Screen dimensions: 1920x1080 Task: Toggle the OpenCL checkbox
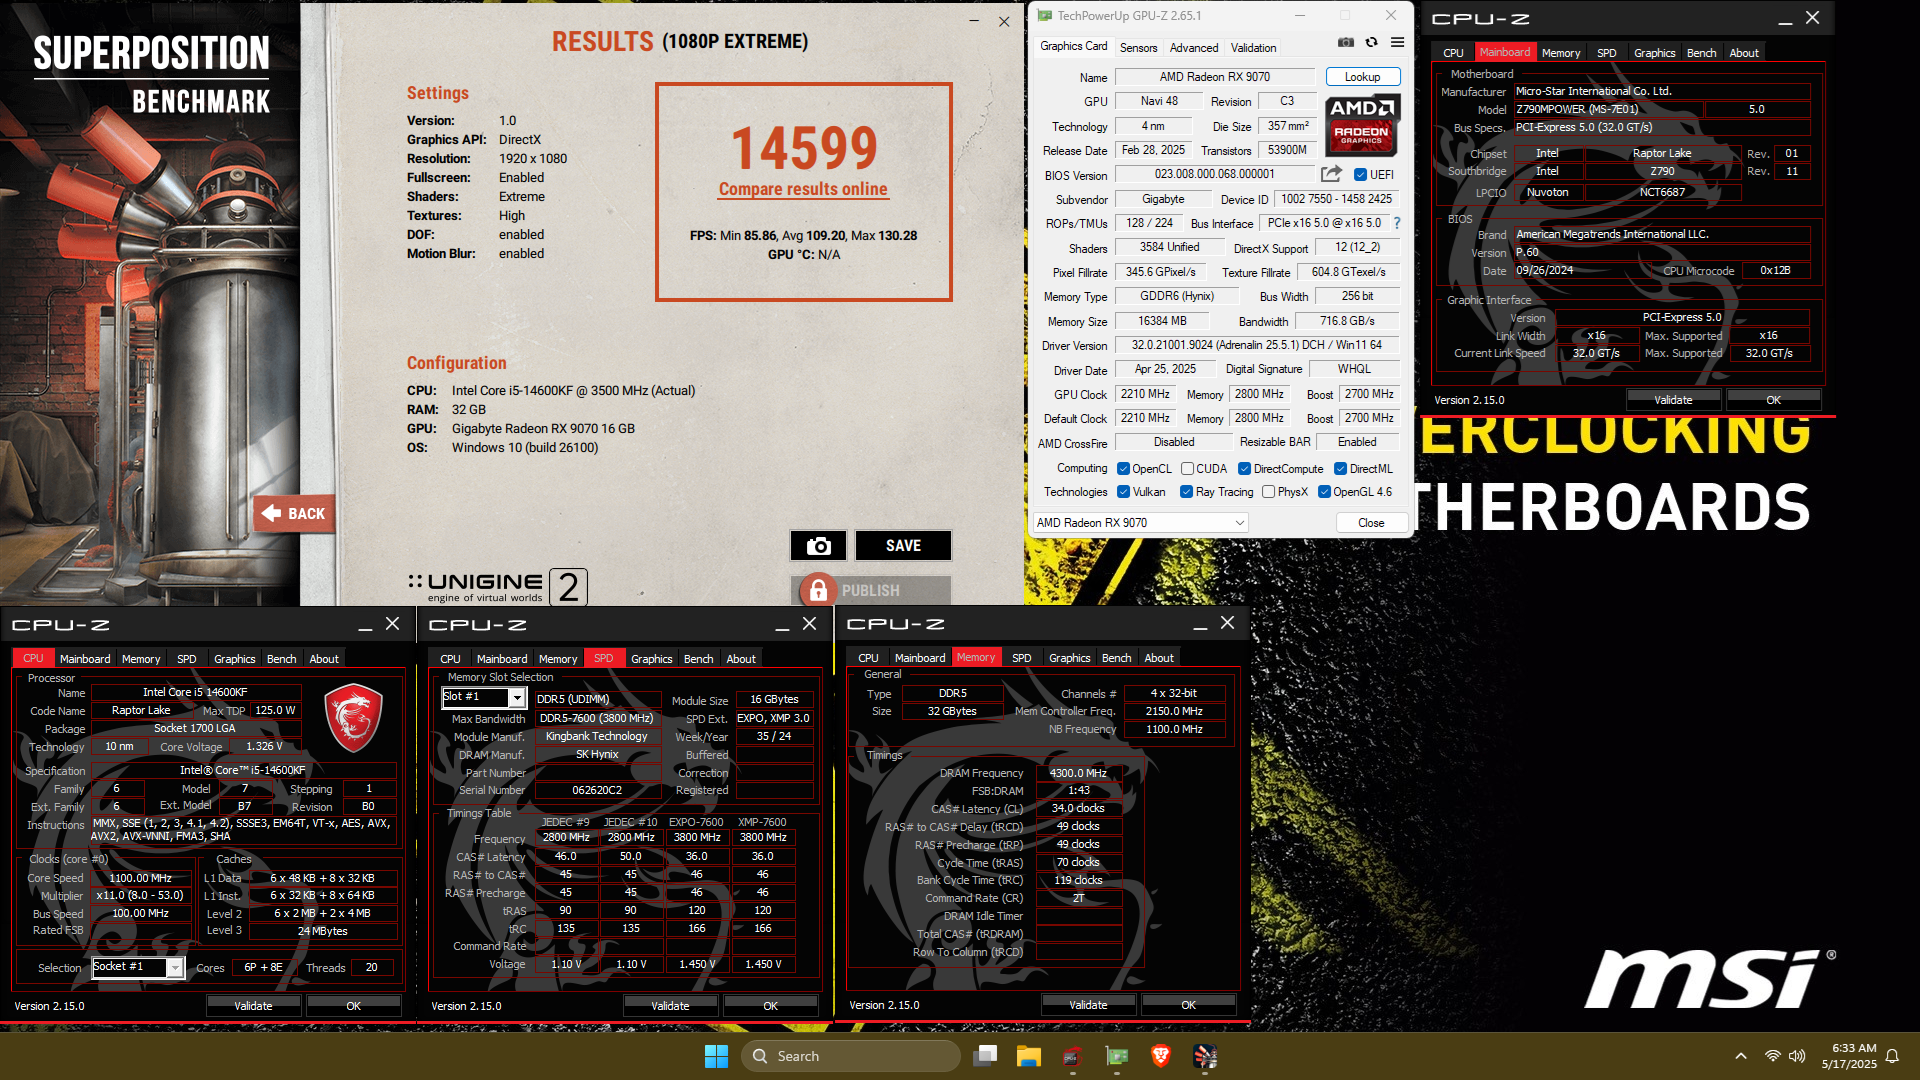pos(1123,469)
